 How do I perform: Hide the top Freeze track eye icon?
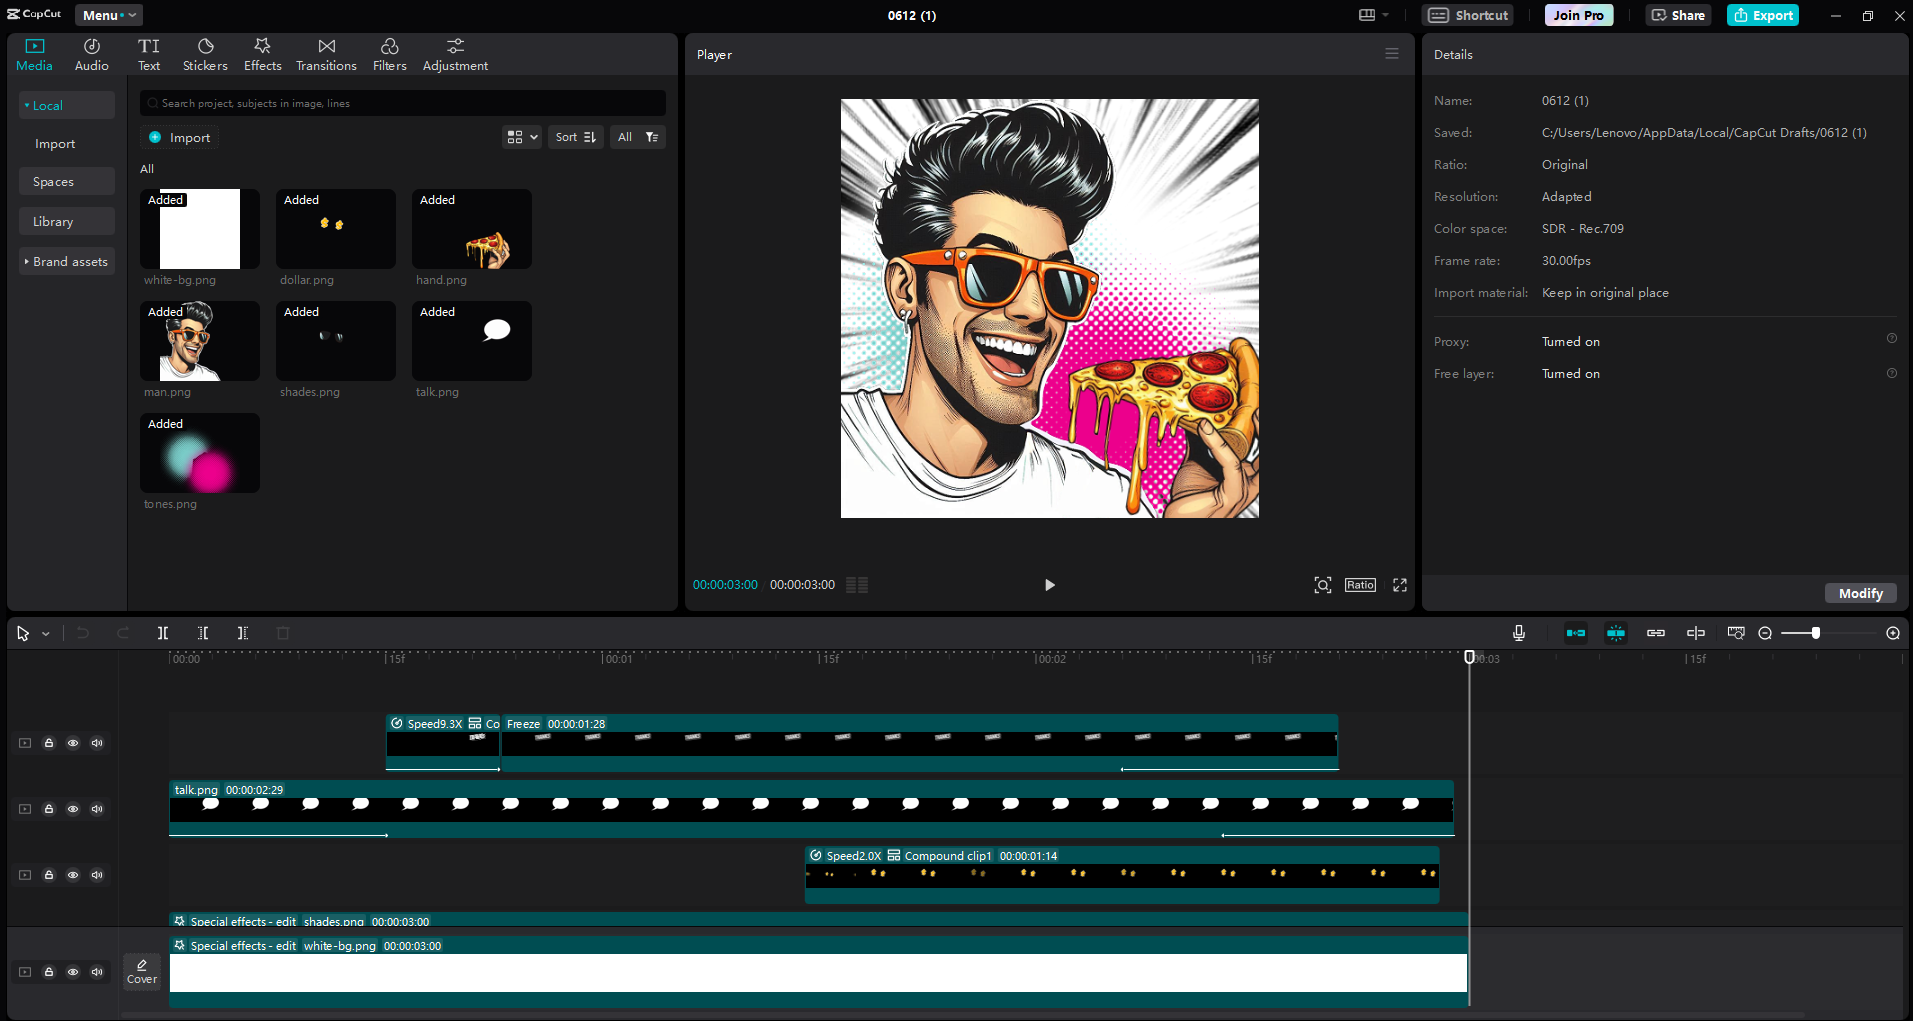coord(73,743)
